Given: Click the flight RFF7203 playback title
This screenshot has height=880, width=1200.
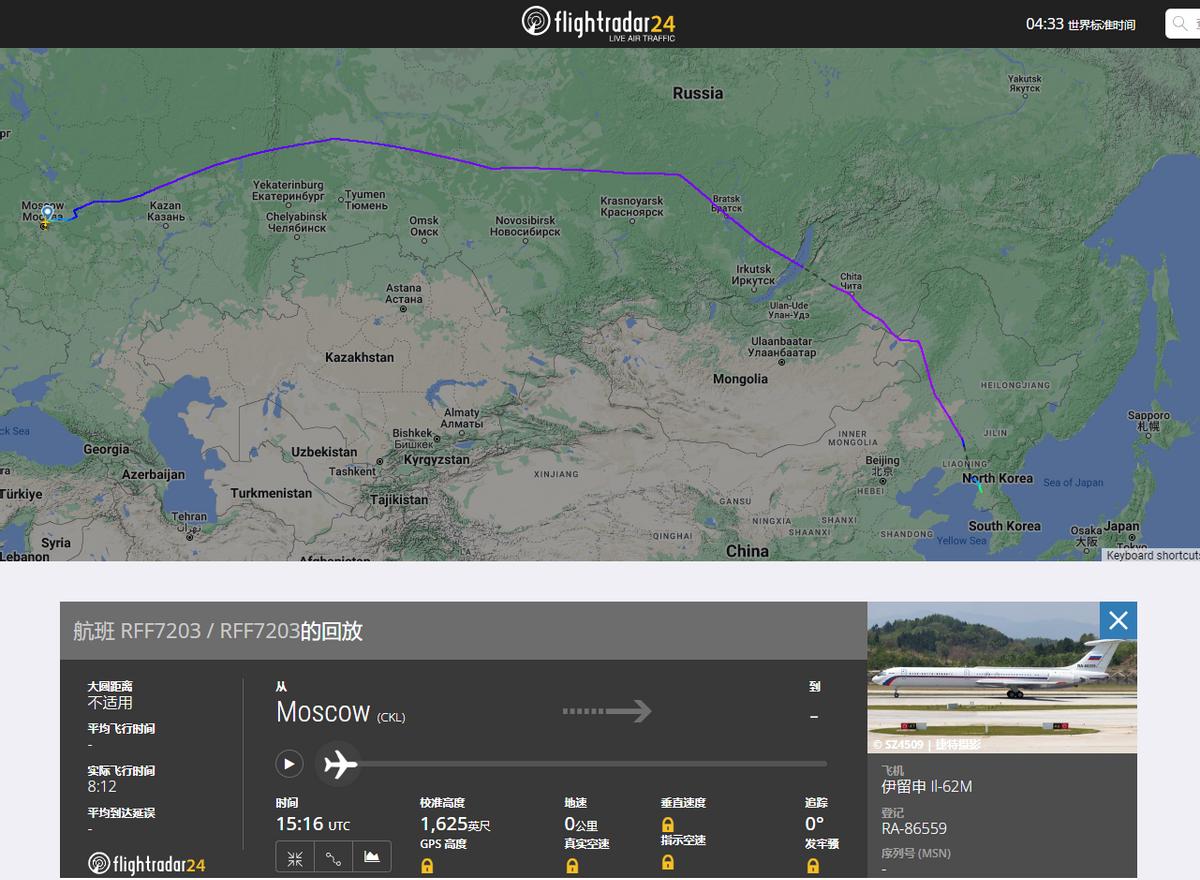Looking at the screenshot, I should 217,631.
